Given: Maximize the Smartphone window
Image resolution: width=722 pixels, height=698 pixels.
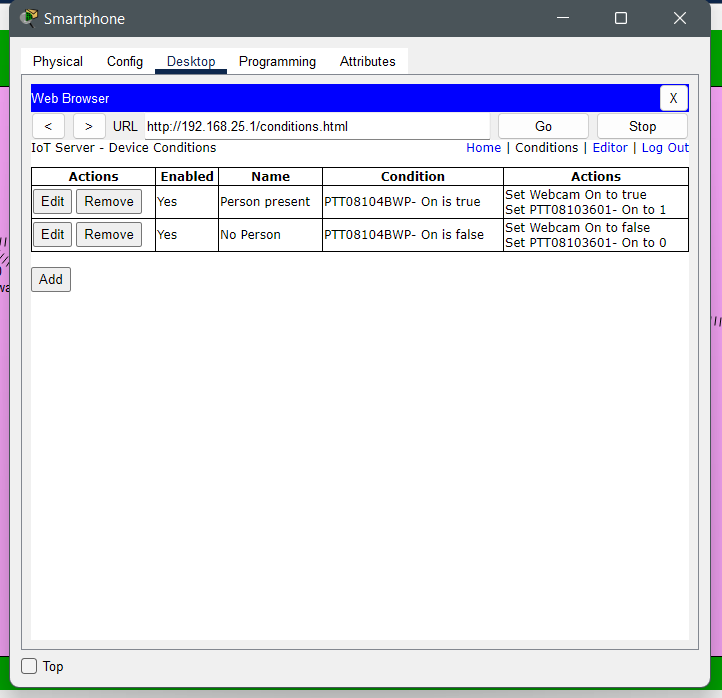Looking at the screenshot, I should [621, 18].
